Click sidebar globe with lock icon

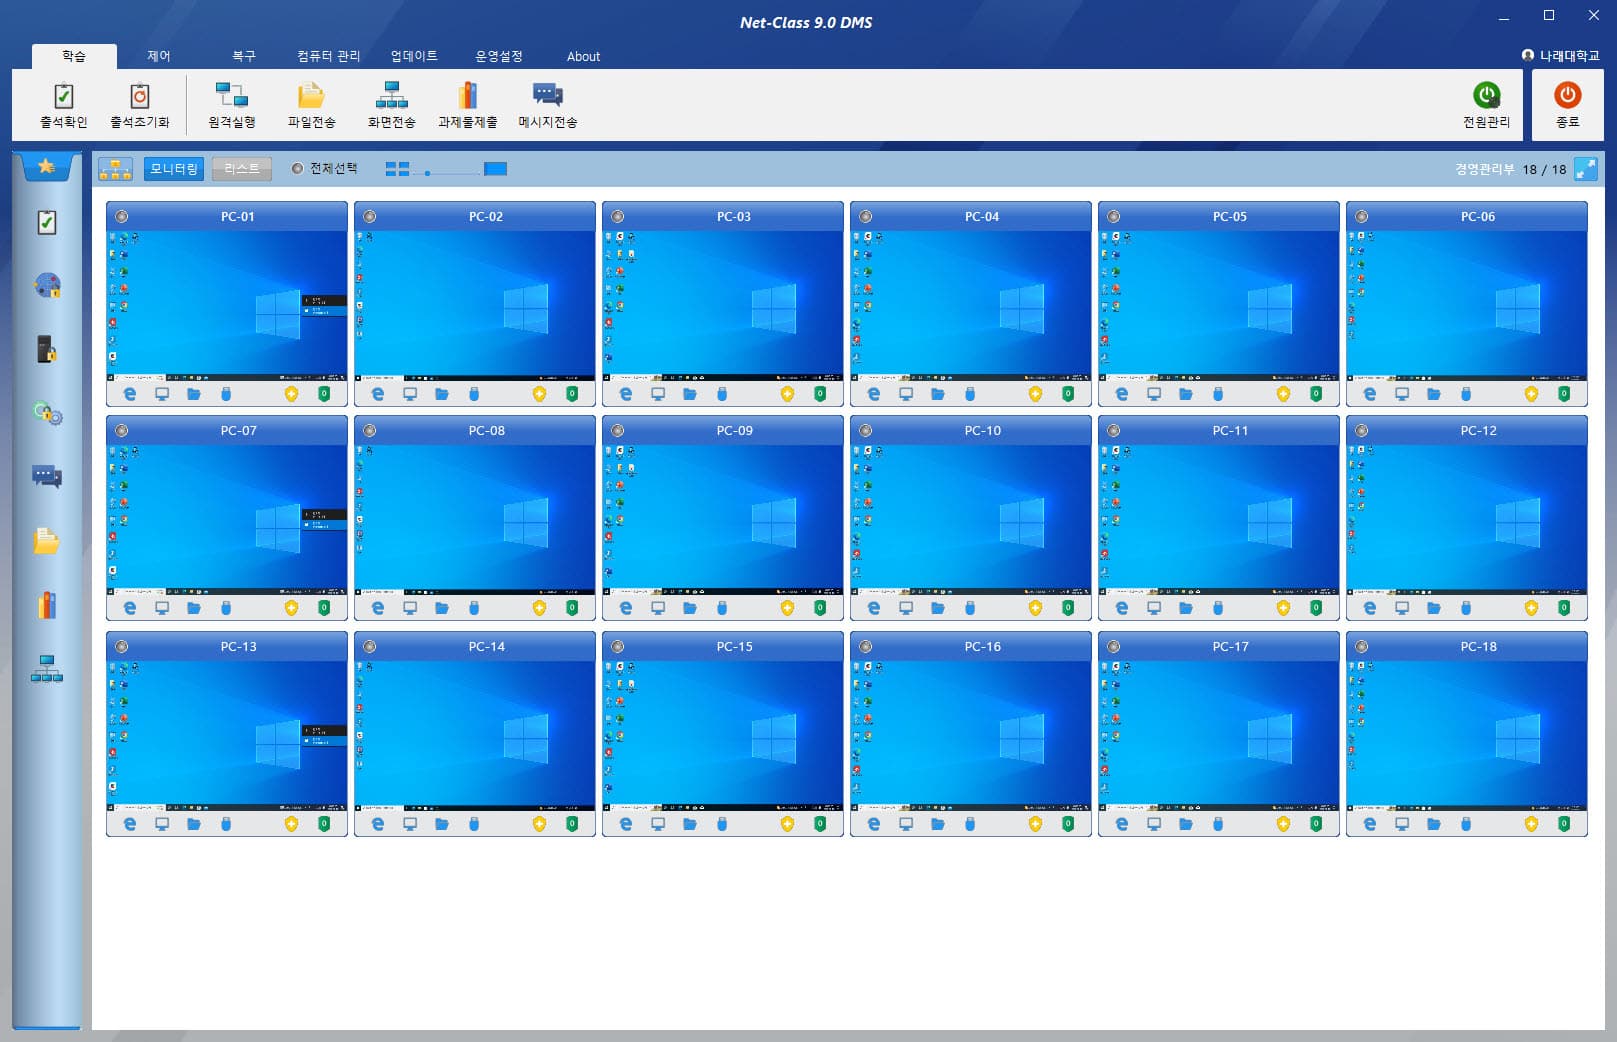47,286
